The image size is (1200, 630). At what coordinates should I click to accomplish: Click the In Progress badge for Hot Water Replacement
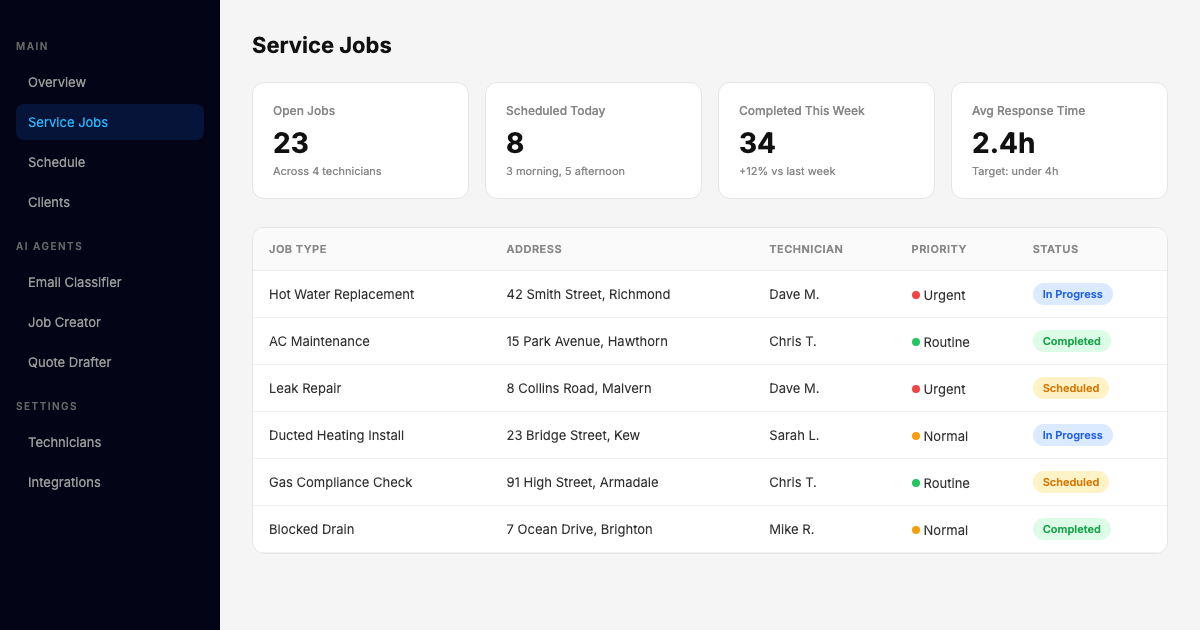(1072, 294)
